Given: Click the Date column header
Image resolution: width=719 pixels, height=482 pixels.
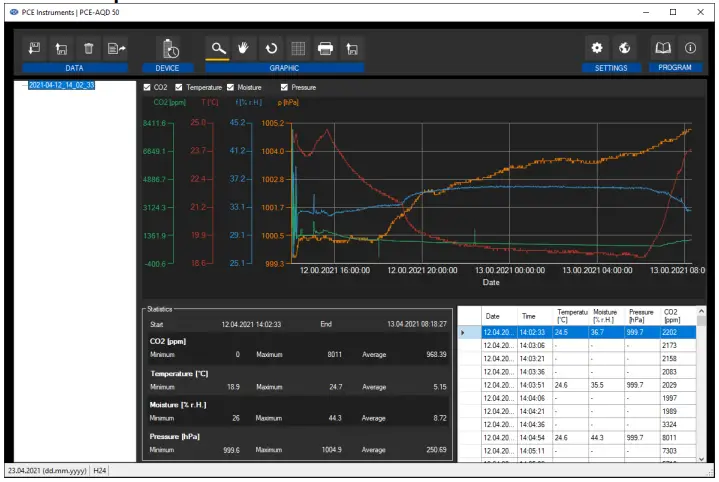Looking at the screenshot, I should (x=499, y=316).
